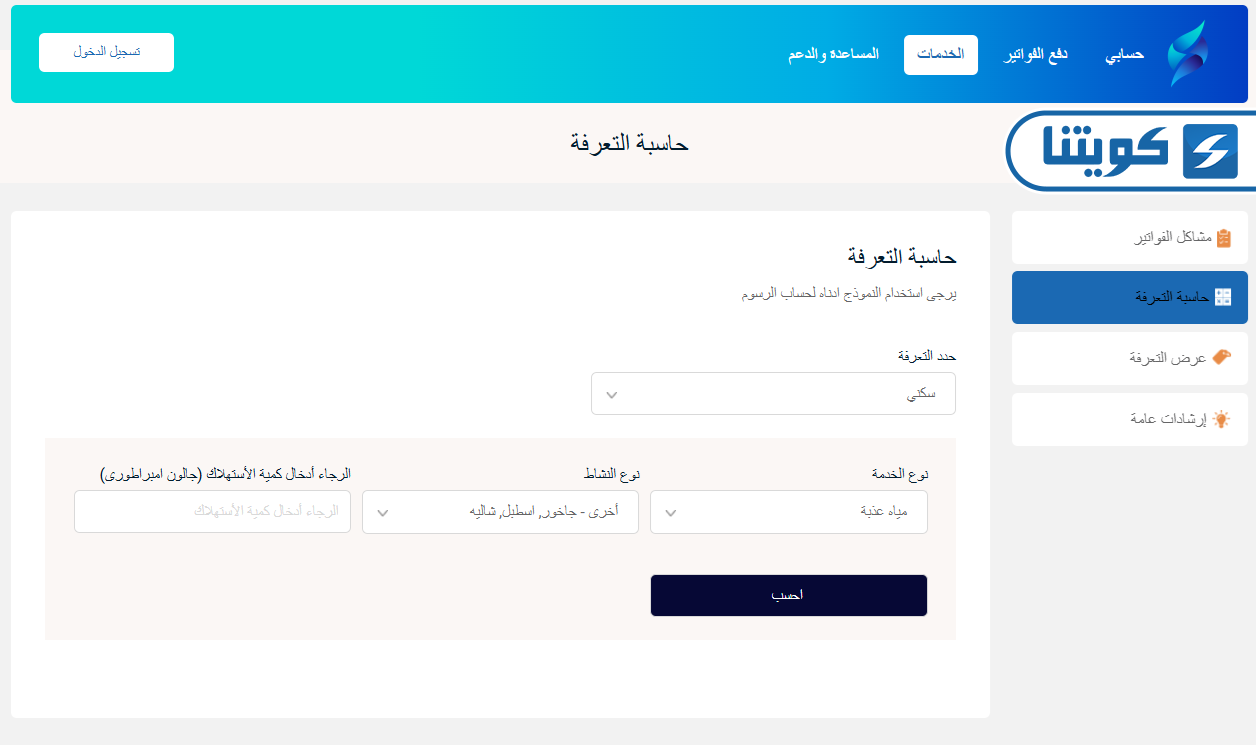Screen dimensions: 1256x745
Task: Select the الخدمات navigation tab
Action: [x=940, y=55]
